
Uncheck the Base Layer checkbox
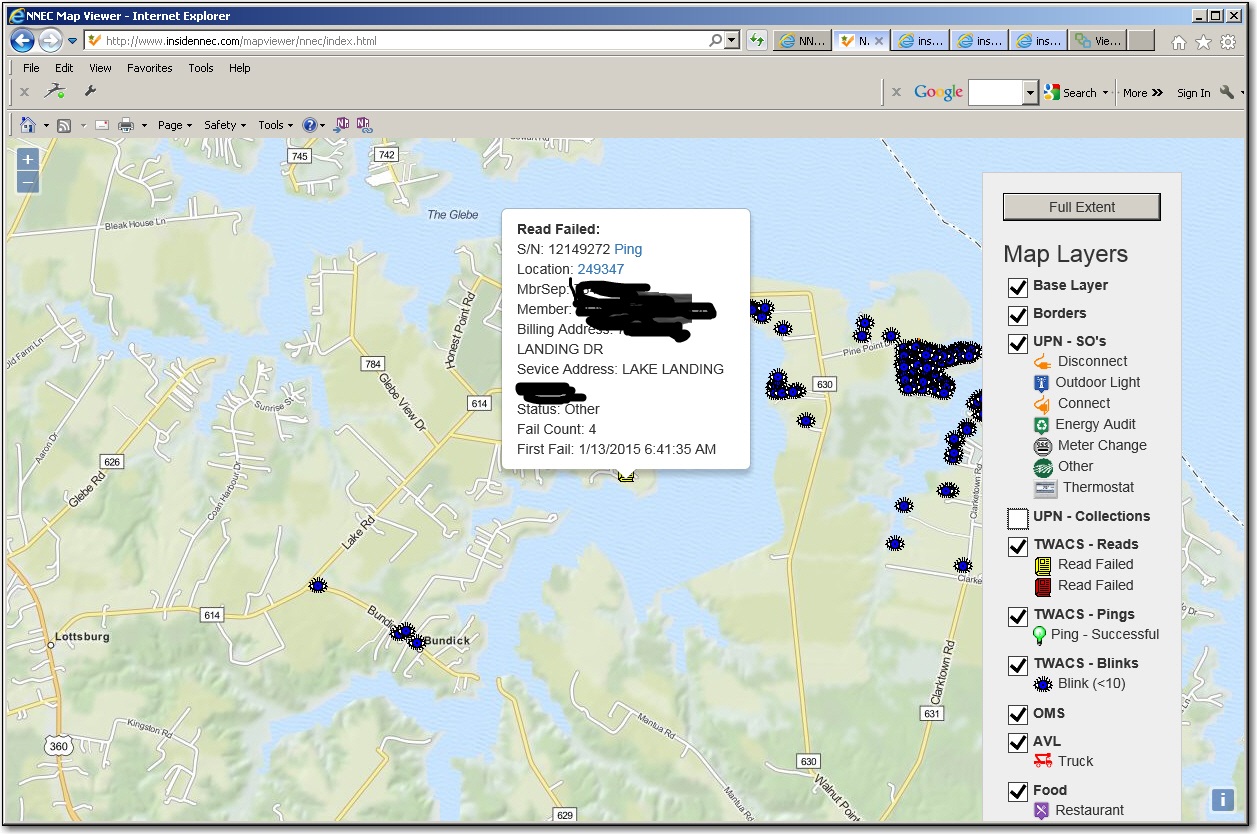[1017, 287]
